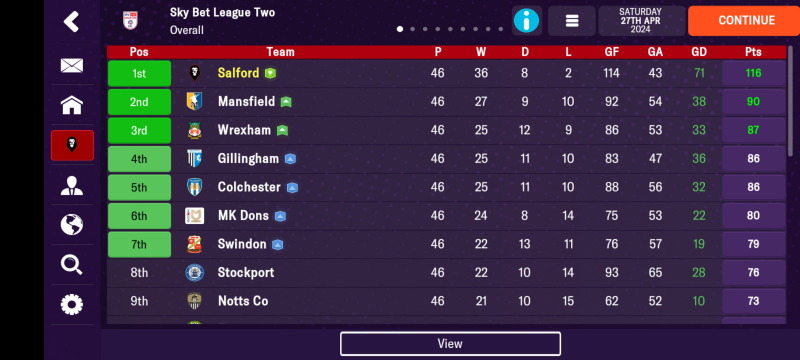Sort table by GD column header

(699, 52)
